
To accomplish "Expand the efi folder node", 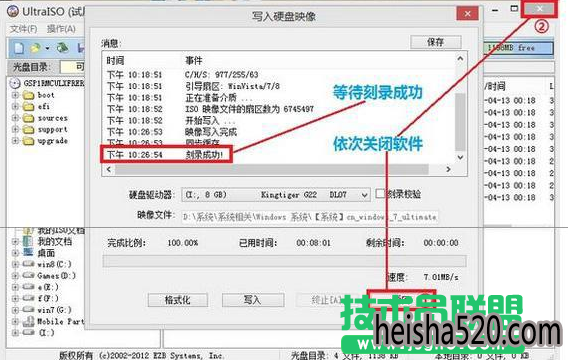I will point(15,106).
